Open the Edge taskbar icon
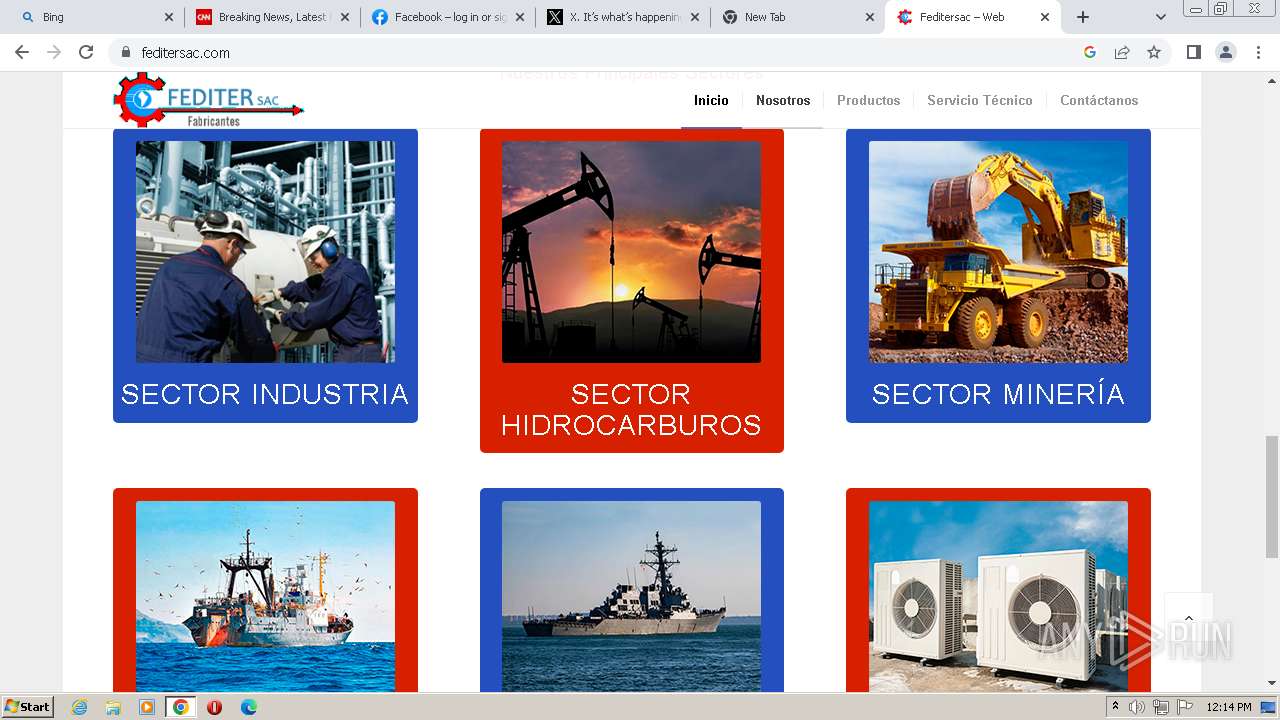The image size is (1280, 720). (249, 707)
